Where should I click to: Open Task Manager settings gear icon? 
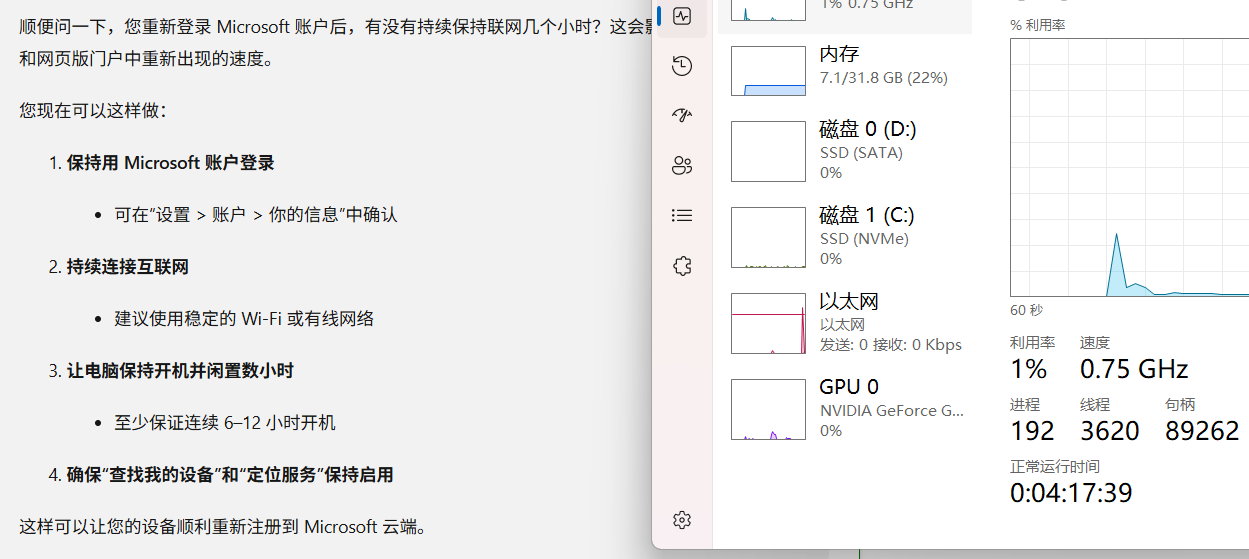[682, 520]
